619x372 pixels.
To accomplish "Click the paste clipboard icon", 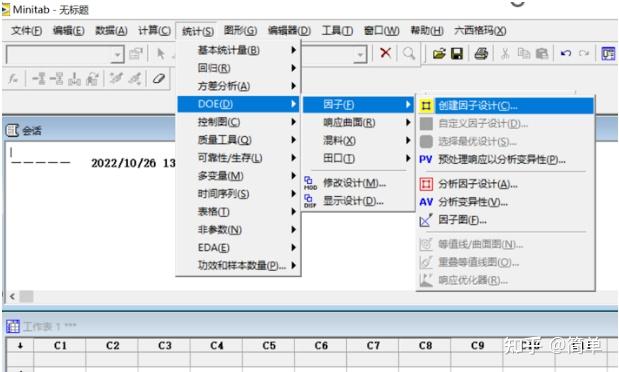I will [x=542, y=53].
